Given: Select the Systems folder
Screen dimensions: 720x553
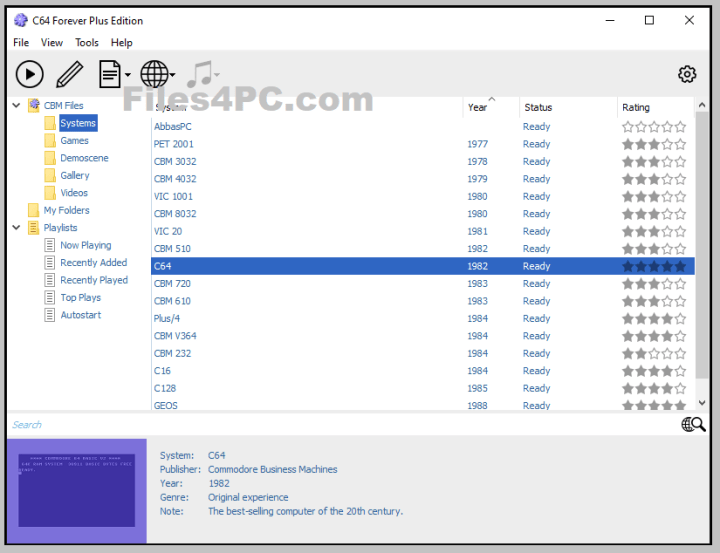Looking at the screenshot, I should click(x=78, y=123).
